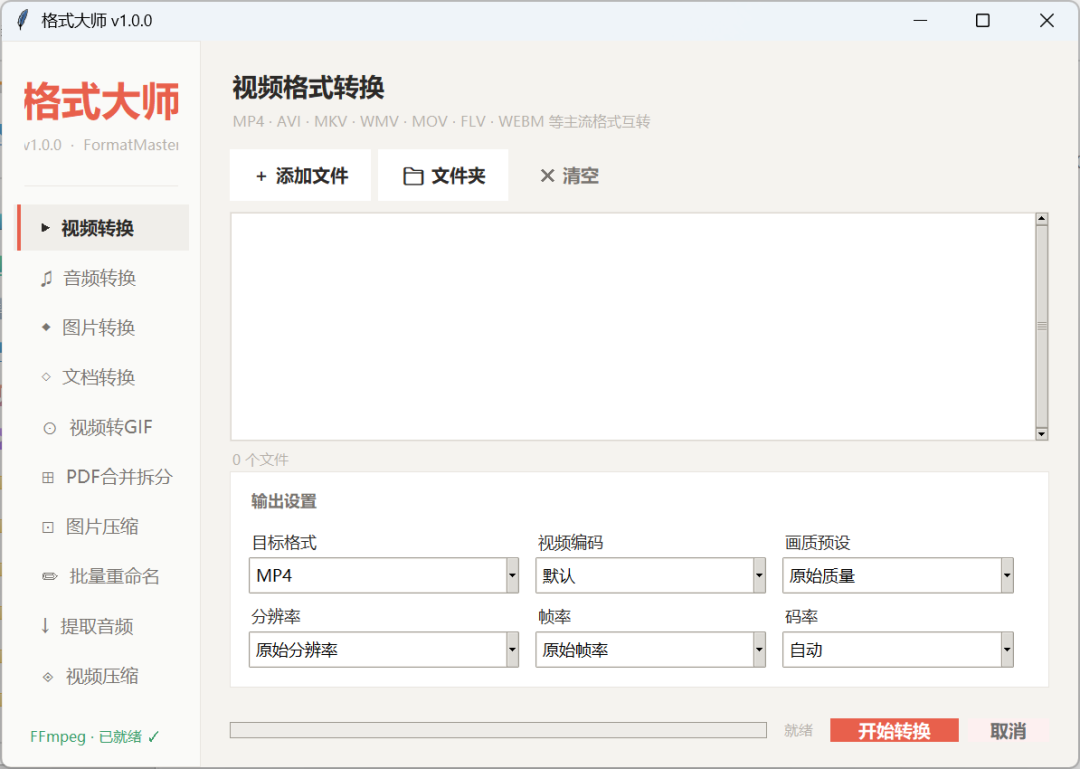The image size is (1080, 769).
Task: Click the 视频格式转换 page heading
Action: coord(308,88)
